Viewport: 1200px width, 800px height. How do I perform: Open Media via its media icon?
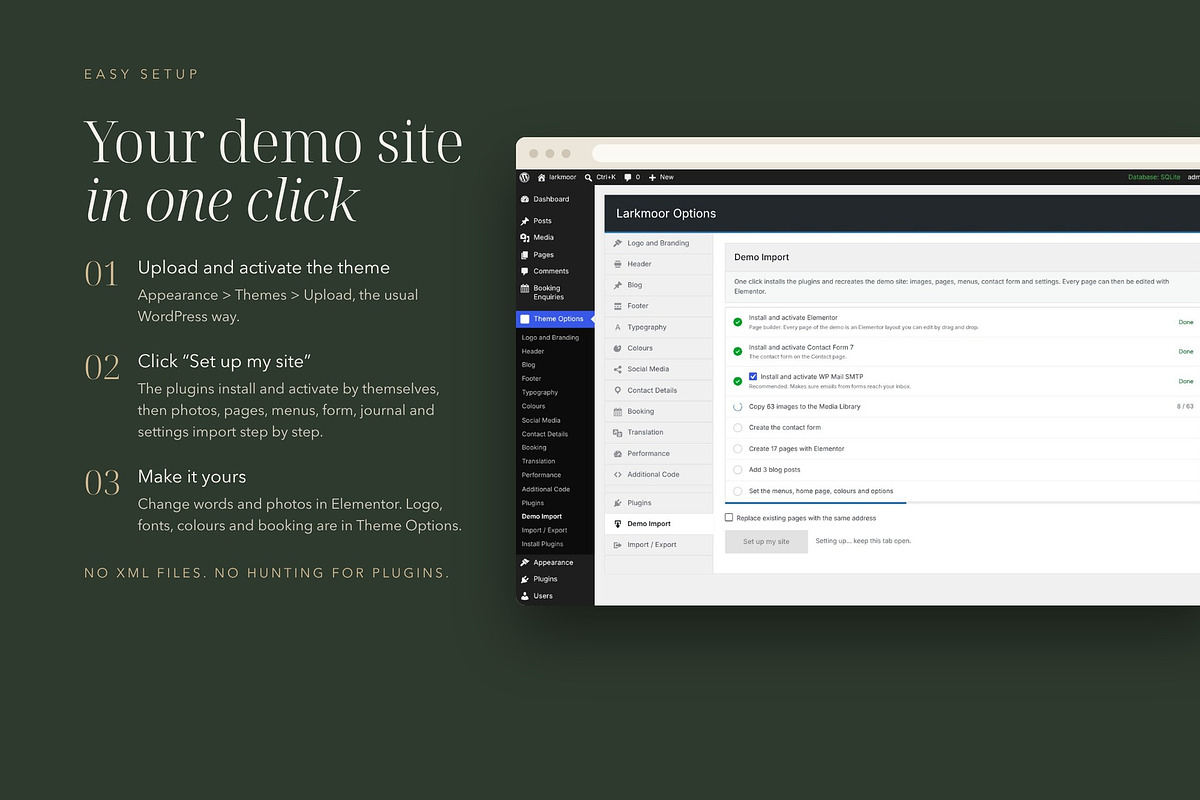(525, 238)
